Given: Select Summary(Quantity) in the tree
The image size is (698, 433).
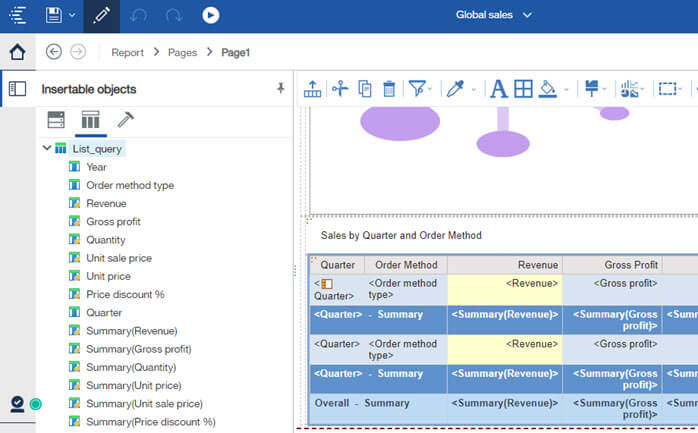Looking at the screenshot, I should click(x=131, y=368).
